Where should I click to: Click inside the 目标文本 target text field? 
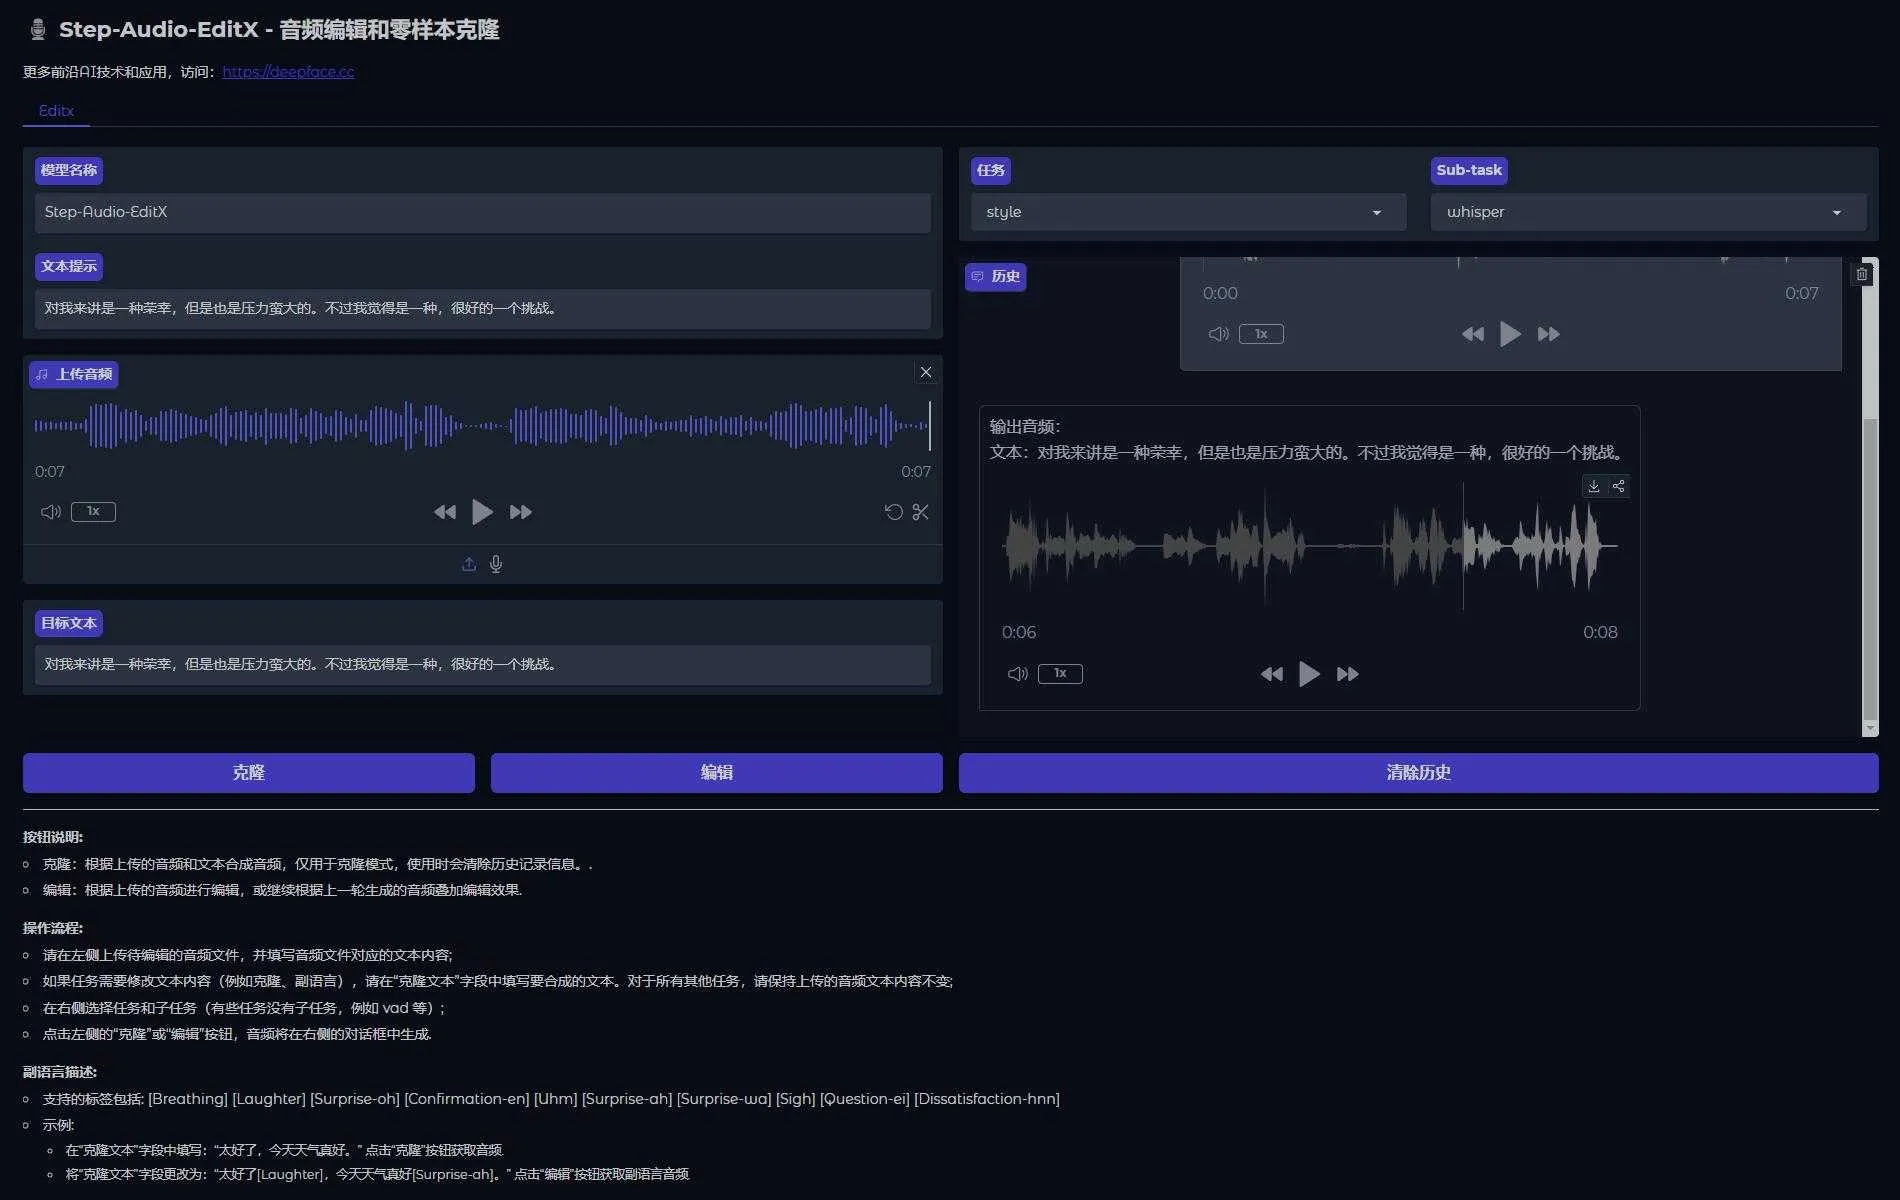[483, 664]
